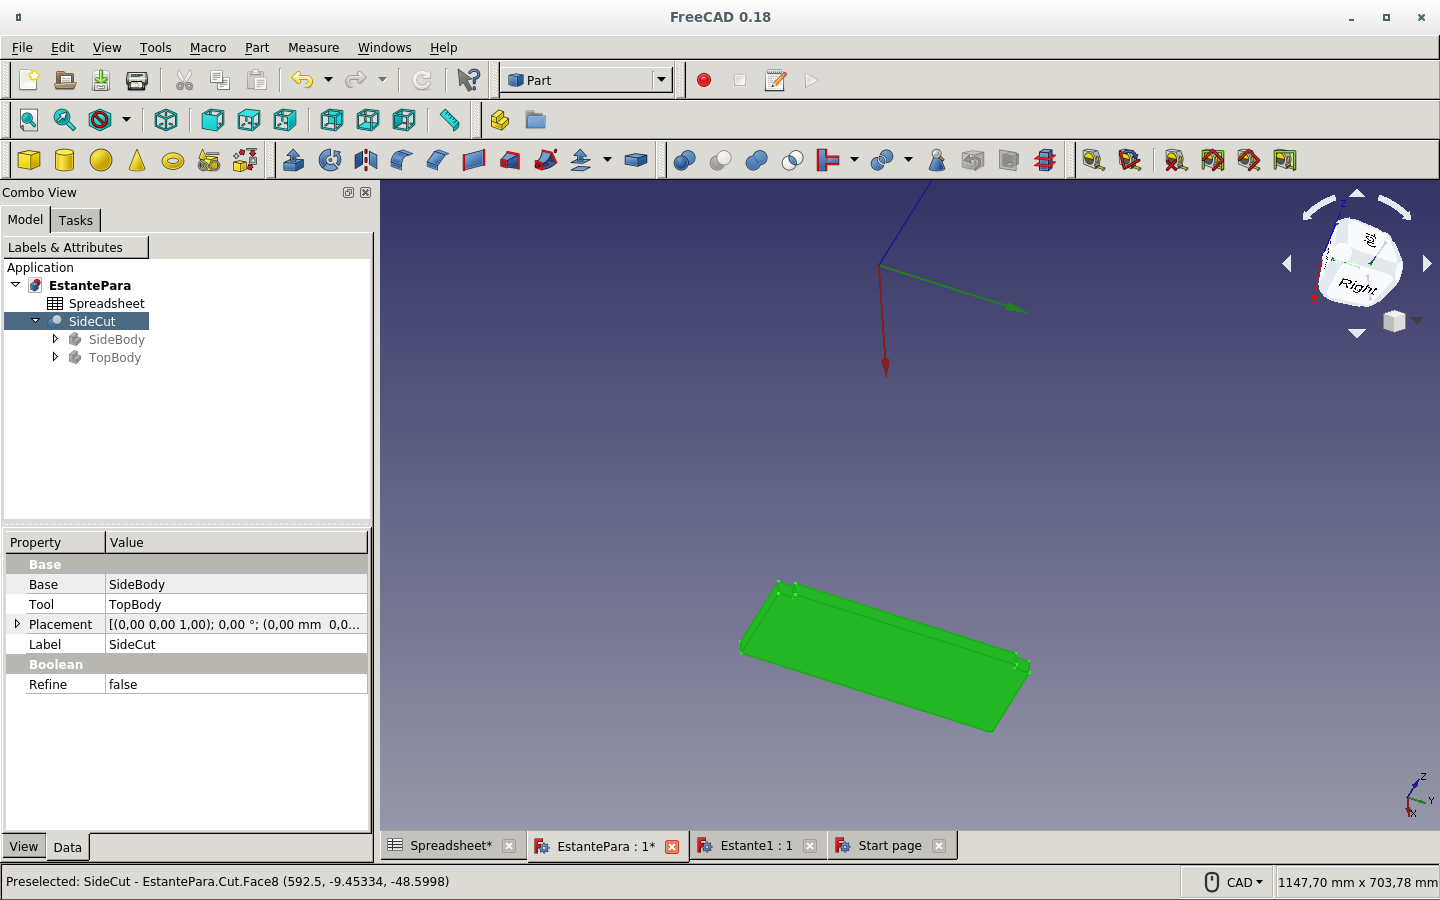Click the measure distance ruler icon

tap(450, 120)
